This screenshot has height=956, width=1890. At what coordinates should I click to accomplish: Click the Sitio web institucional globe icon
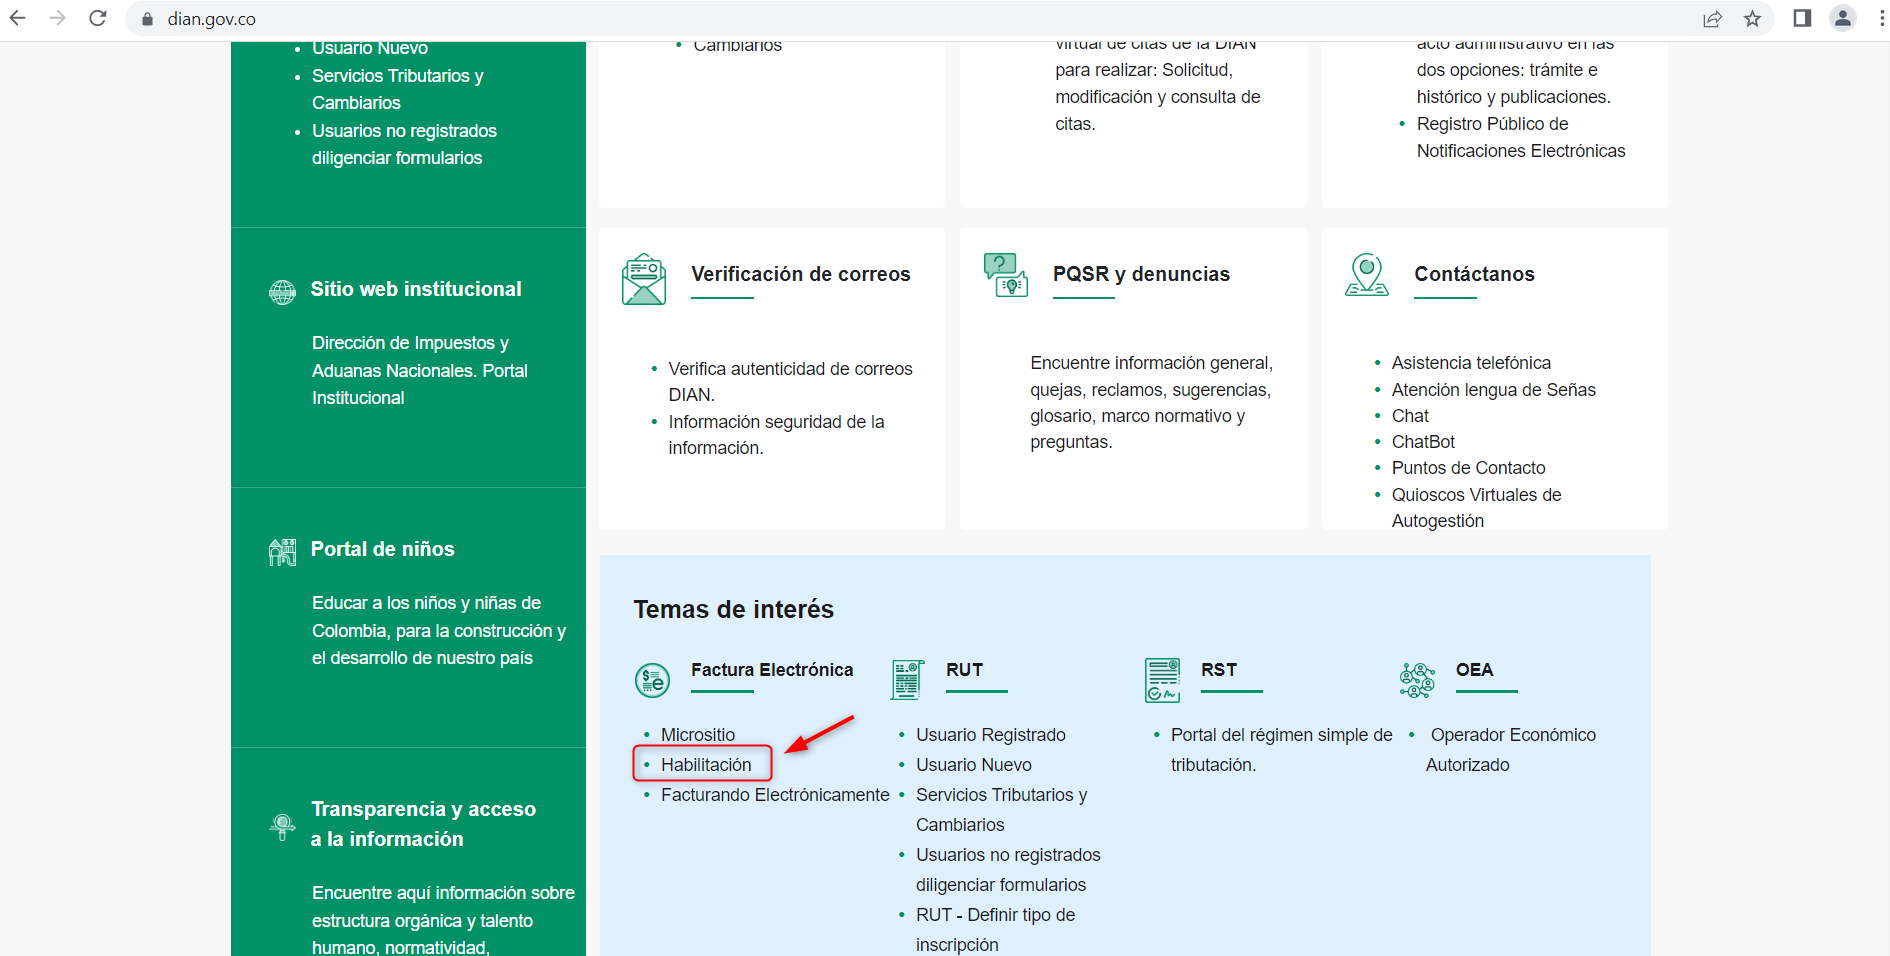(x=283, y=292)
